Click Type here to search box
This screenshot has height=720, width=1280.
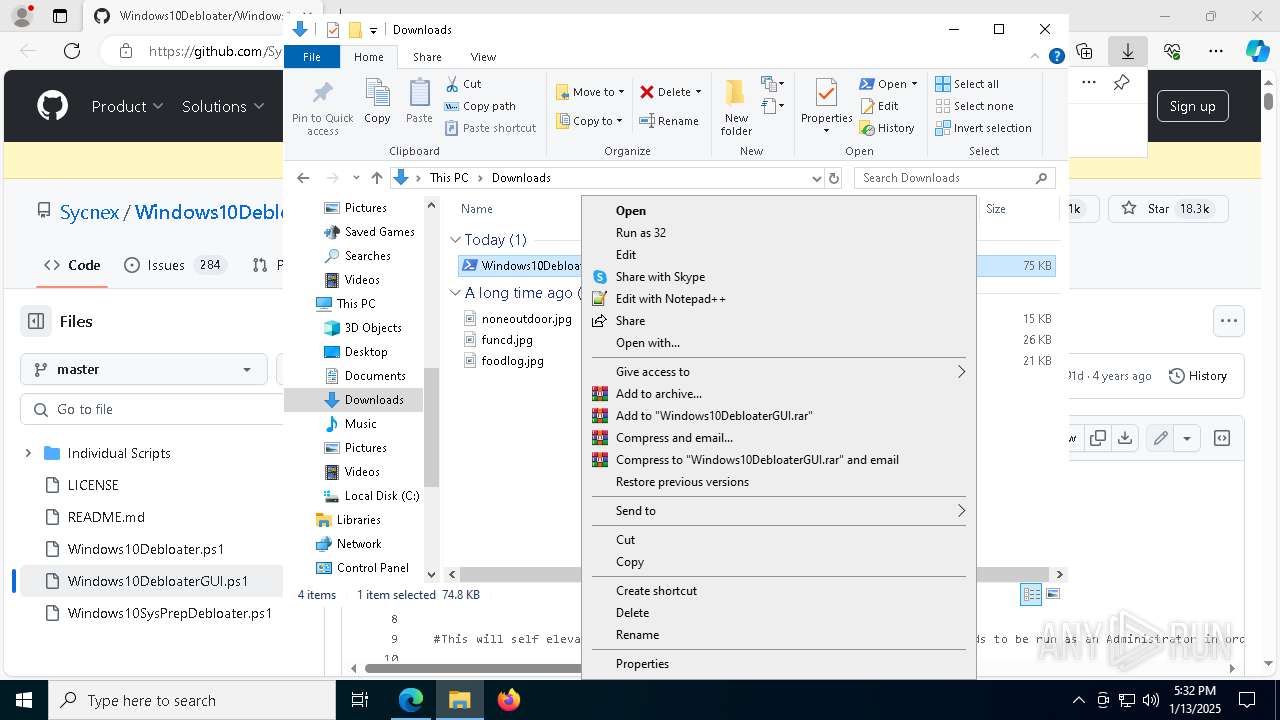[x=192, y=700]
